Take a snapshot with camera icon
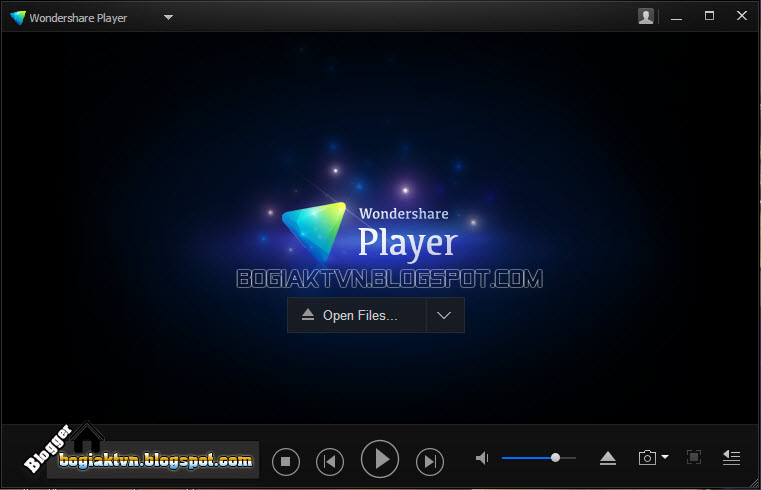The height and width of the screenshot is (490, 761). point(647,457)
